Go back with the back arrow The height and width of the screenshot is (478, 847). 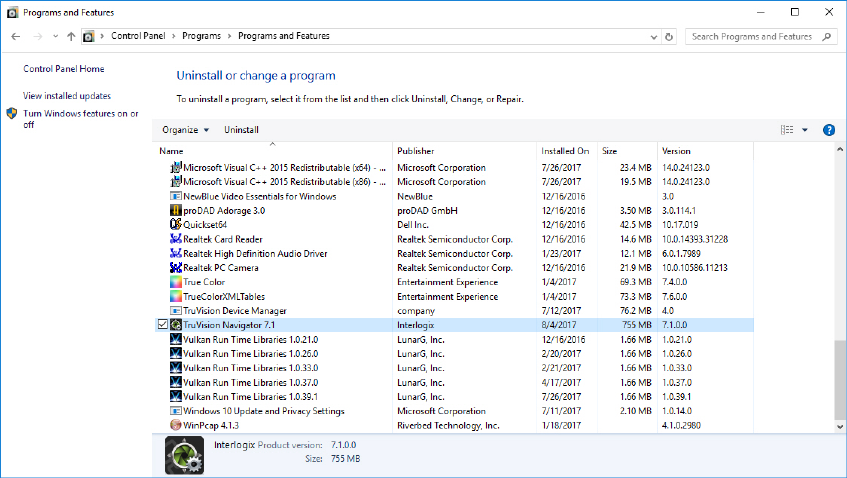point(16,36)
